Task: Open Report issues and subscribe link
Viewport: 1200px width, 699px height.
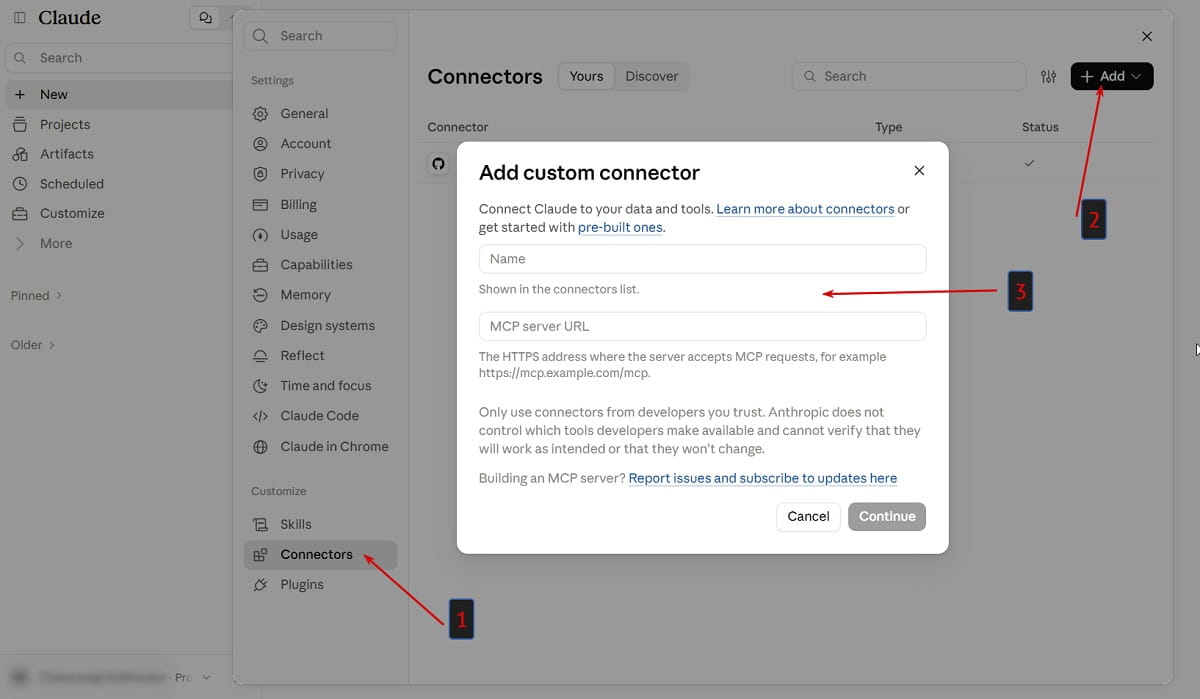Action: pos(763,478)
